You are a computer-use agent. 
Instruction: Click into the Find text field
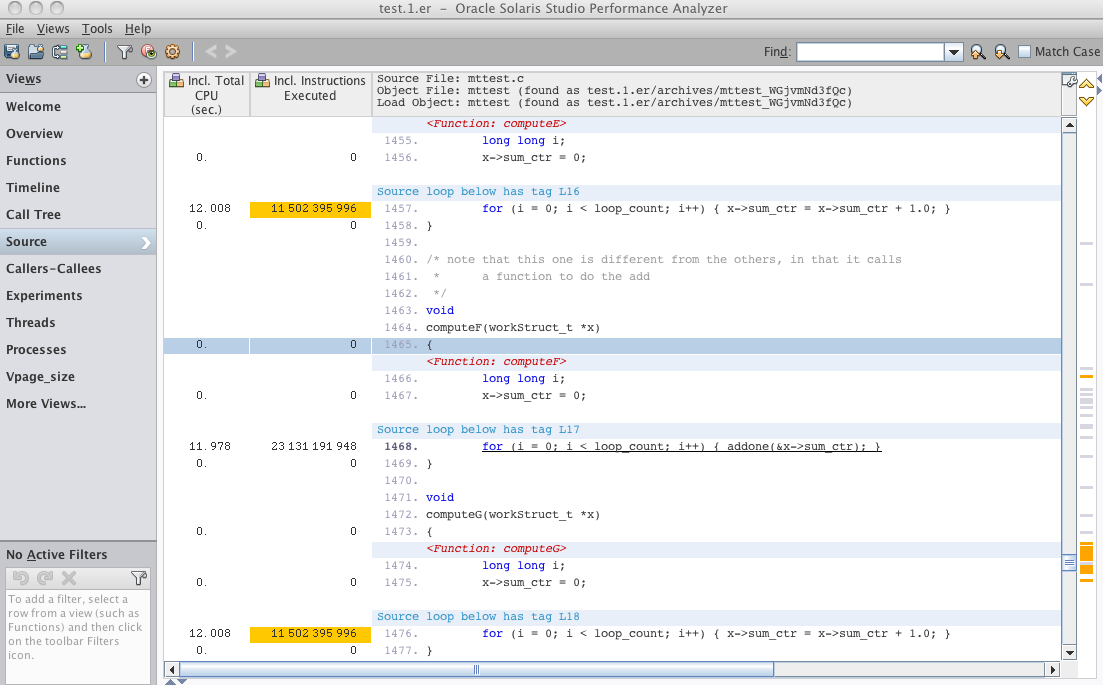click(870, 52)
